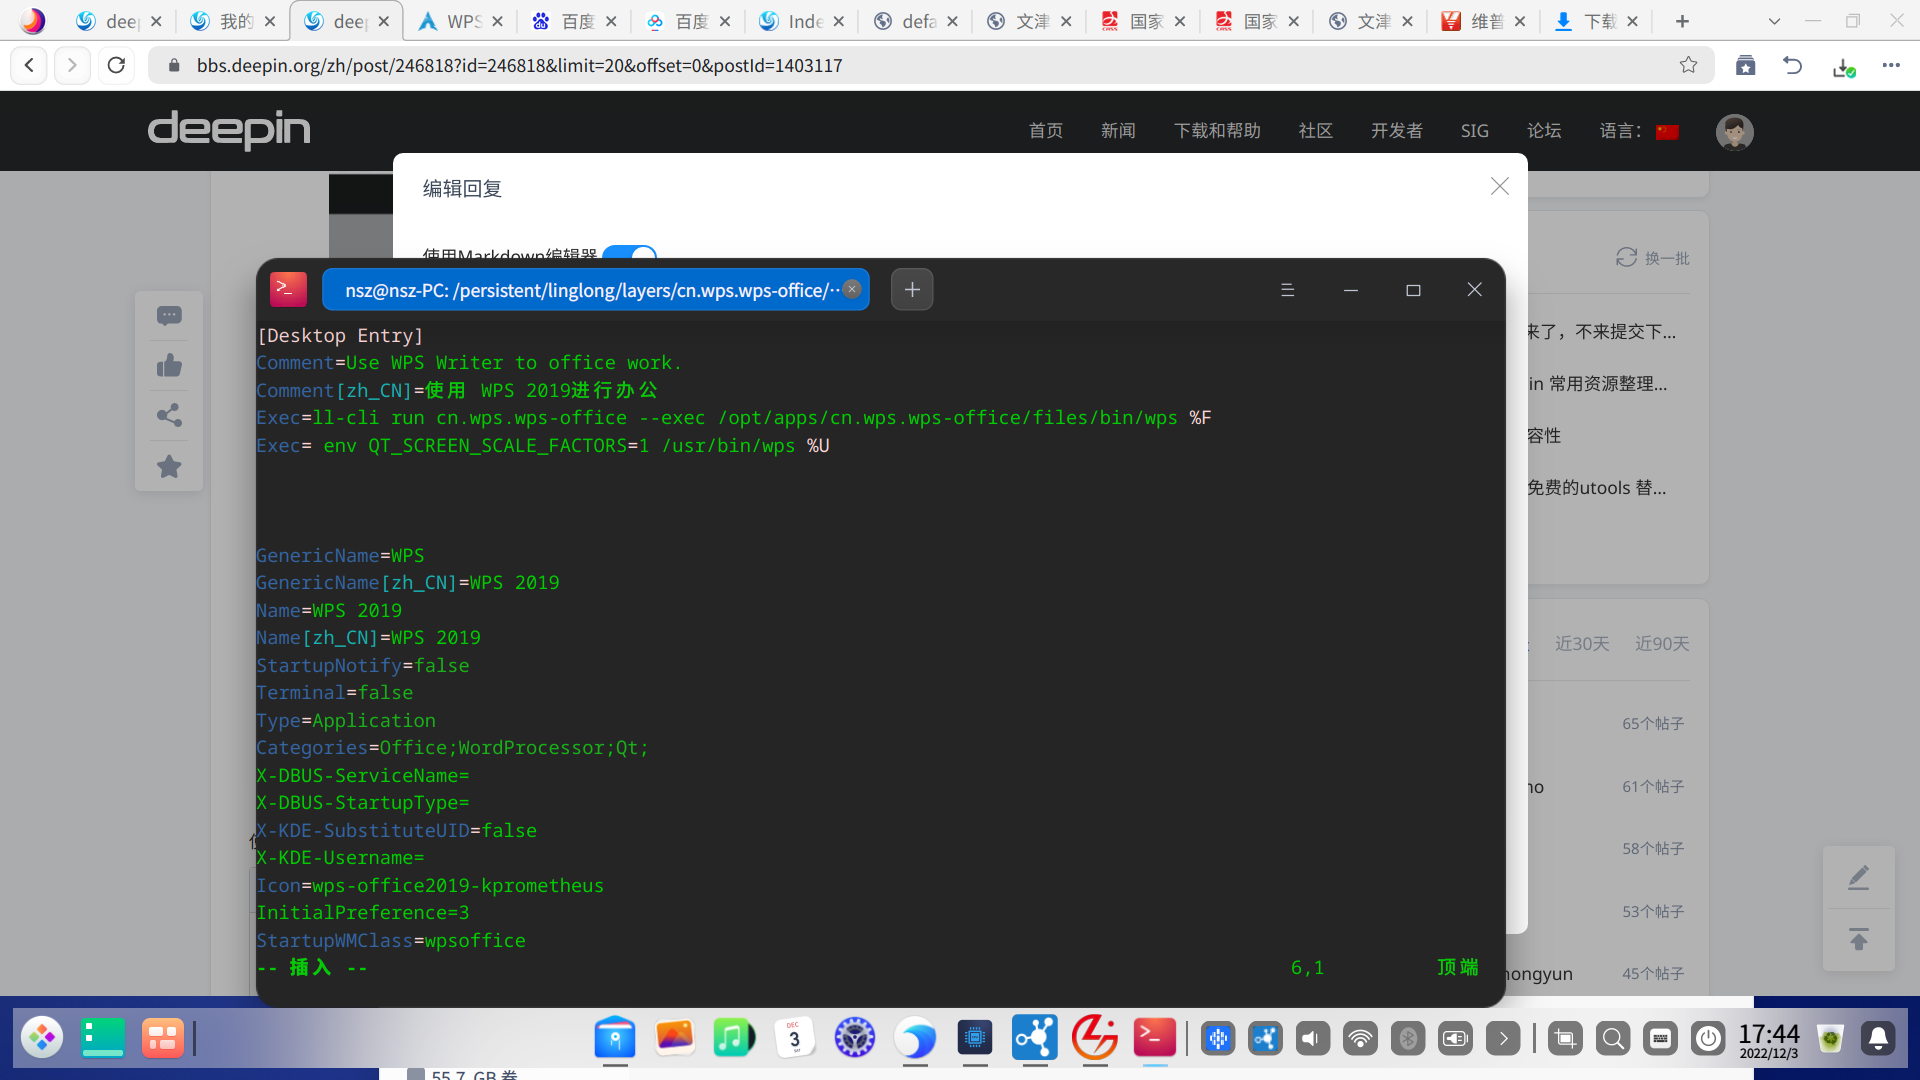The height and width of the screenshot is (1080, 1920).
Task: Close the terminal tab nsz@nsz-PC
Action: coord(852,289)
